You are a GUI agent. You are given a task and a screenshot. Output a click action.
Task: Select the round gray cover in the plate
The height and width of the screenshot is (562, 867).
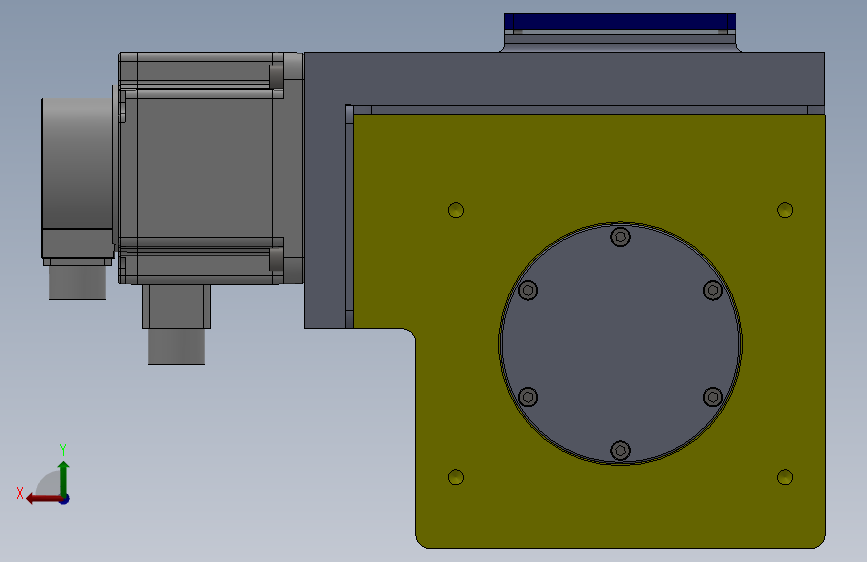point(620,344)
